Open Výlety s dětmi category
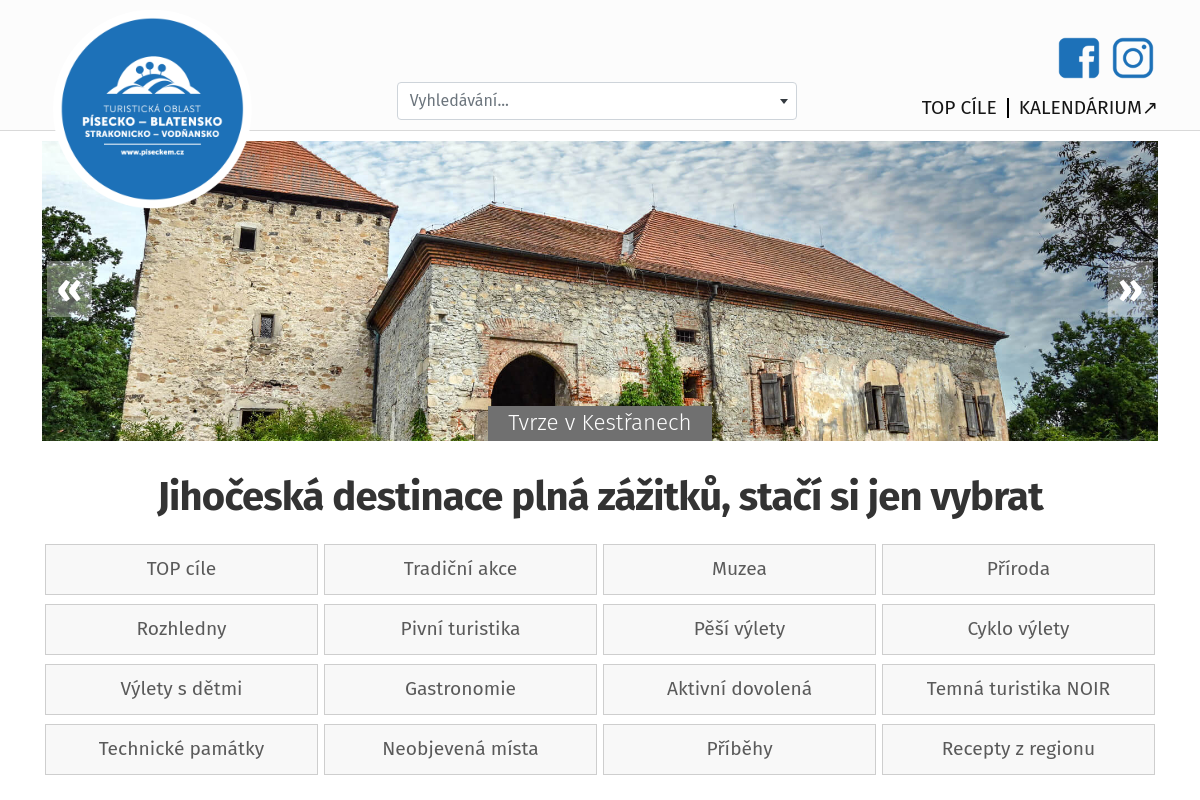The image size is (1200, 800). (181, 689)
